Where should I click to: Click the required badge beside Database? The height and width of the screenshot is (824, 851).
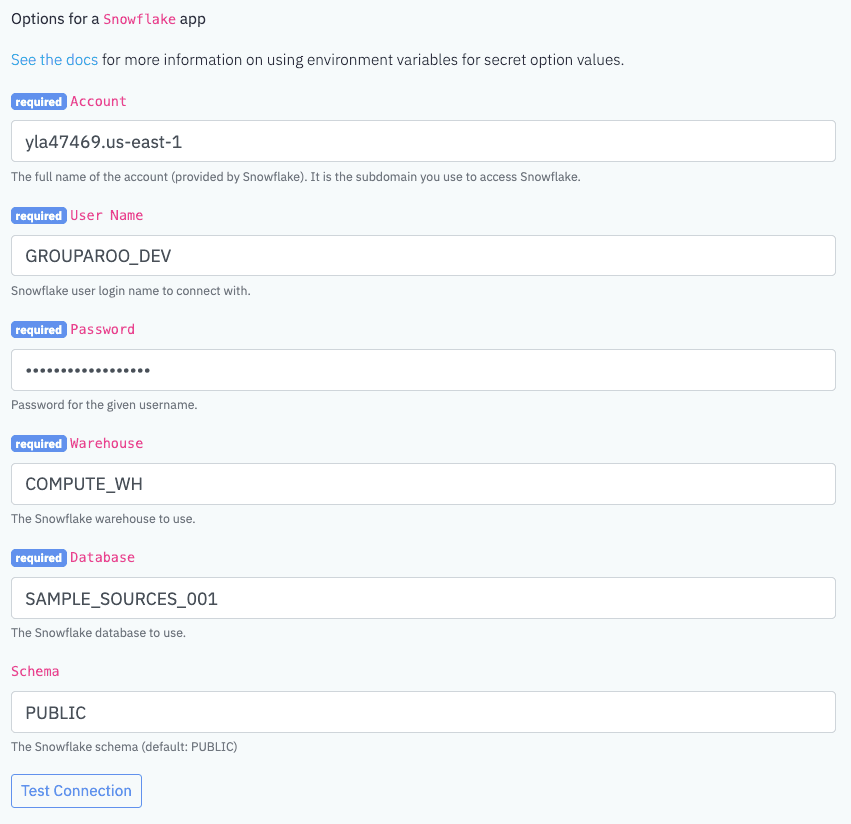[39, 557]
